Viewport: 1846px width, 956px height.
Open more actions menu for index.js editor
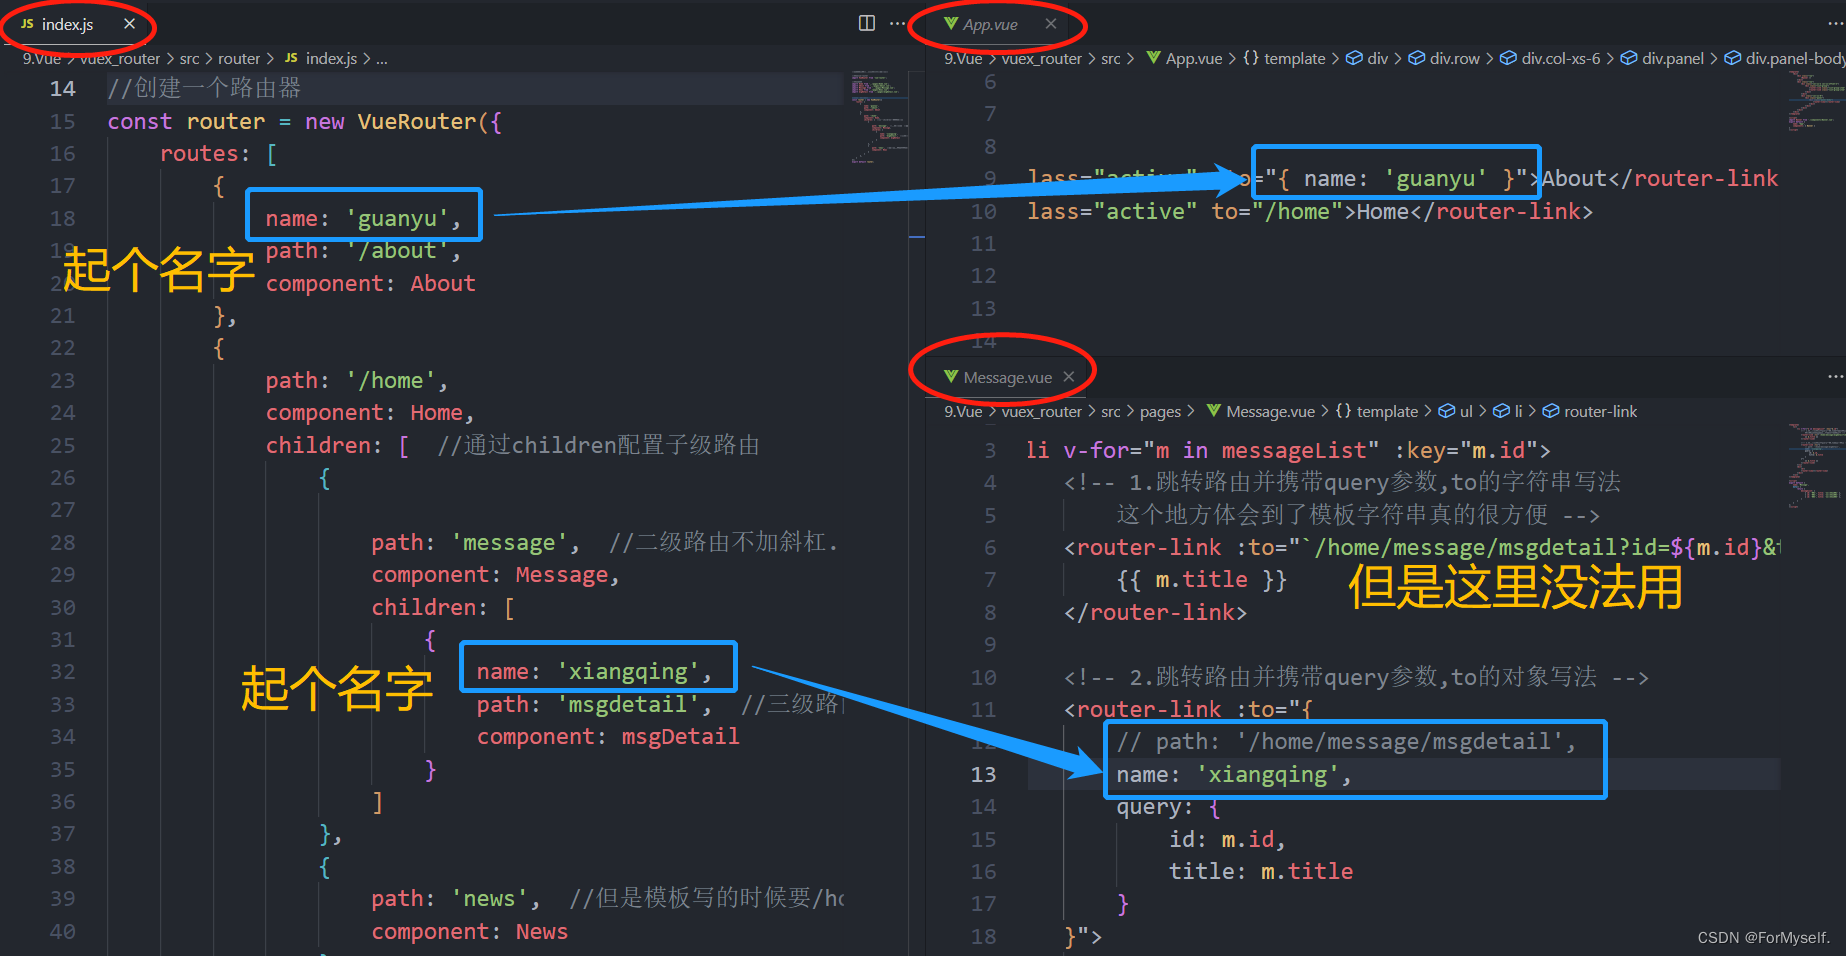pyautogui.click(x=897, y=23)
